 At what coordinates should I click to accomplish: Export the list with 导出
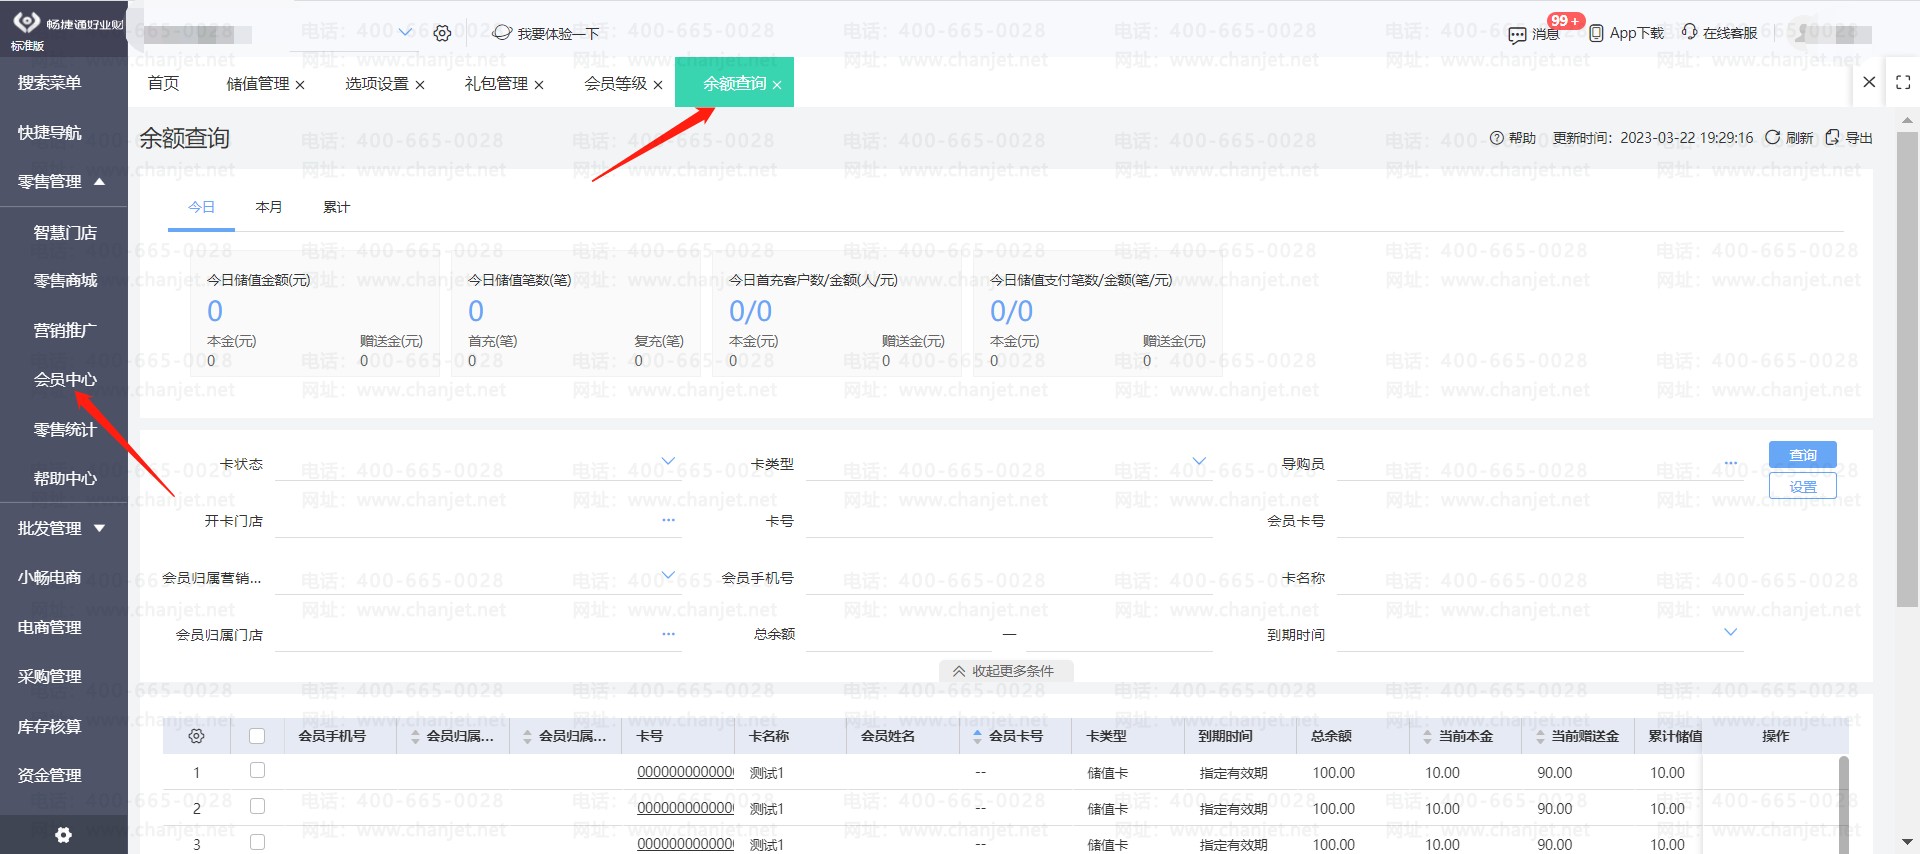(1849, 138)
